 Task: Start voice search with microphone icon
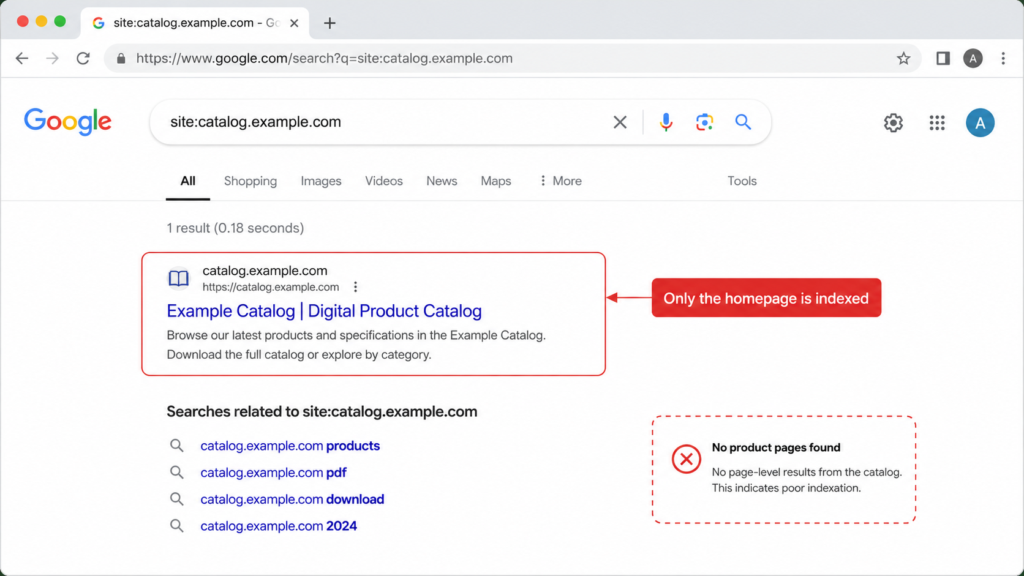665,122
